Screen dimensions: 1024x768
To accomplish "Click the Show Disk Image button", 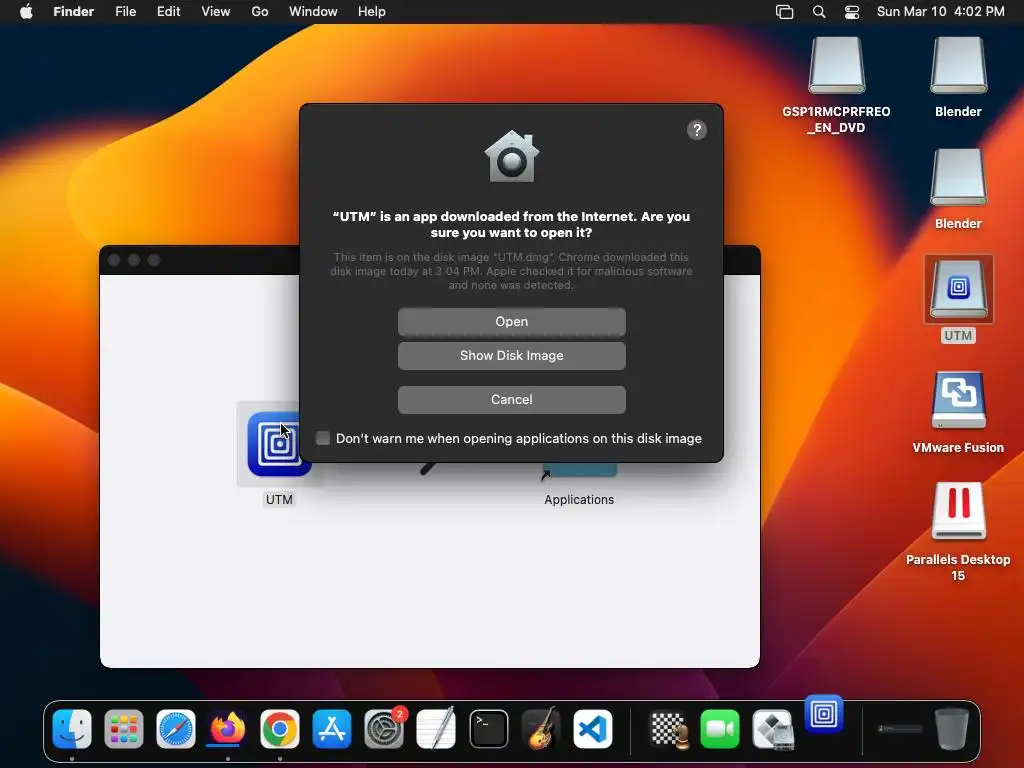I will (511, 356).
